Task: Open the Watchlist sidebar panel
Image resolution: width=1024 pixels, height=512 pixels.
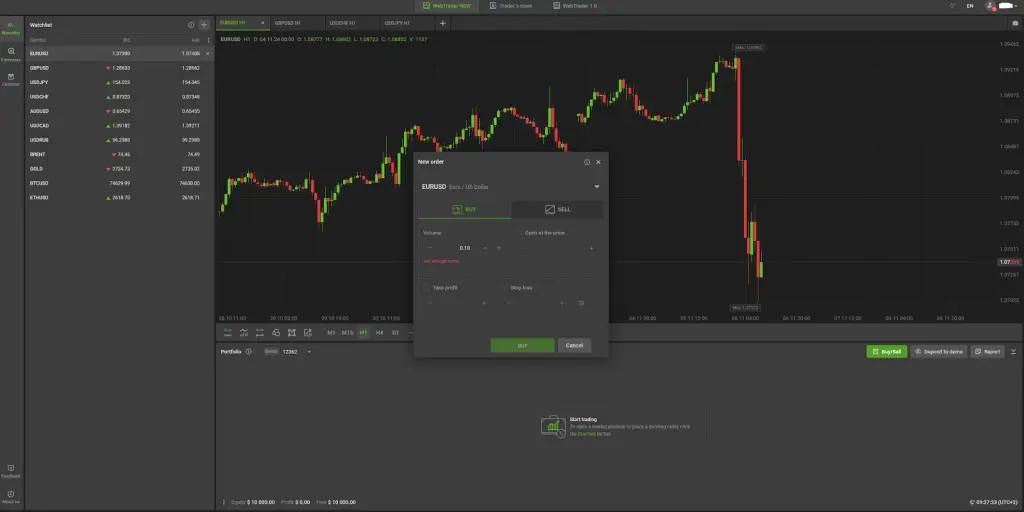Action: coord(10,28)
